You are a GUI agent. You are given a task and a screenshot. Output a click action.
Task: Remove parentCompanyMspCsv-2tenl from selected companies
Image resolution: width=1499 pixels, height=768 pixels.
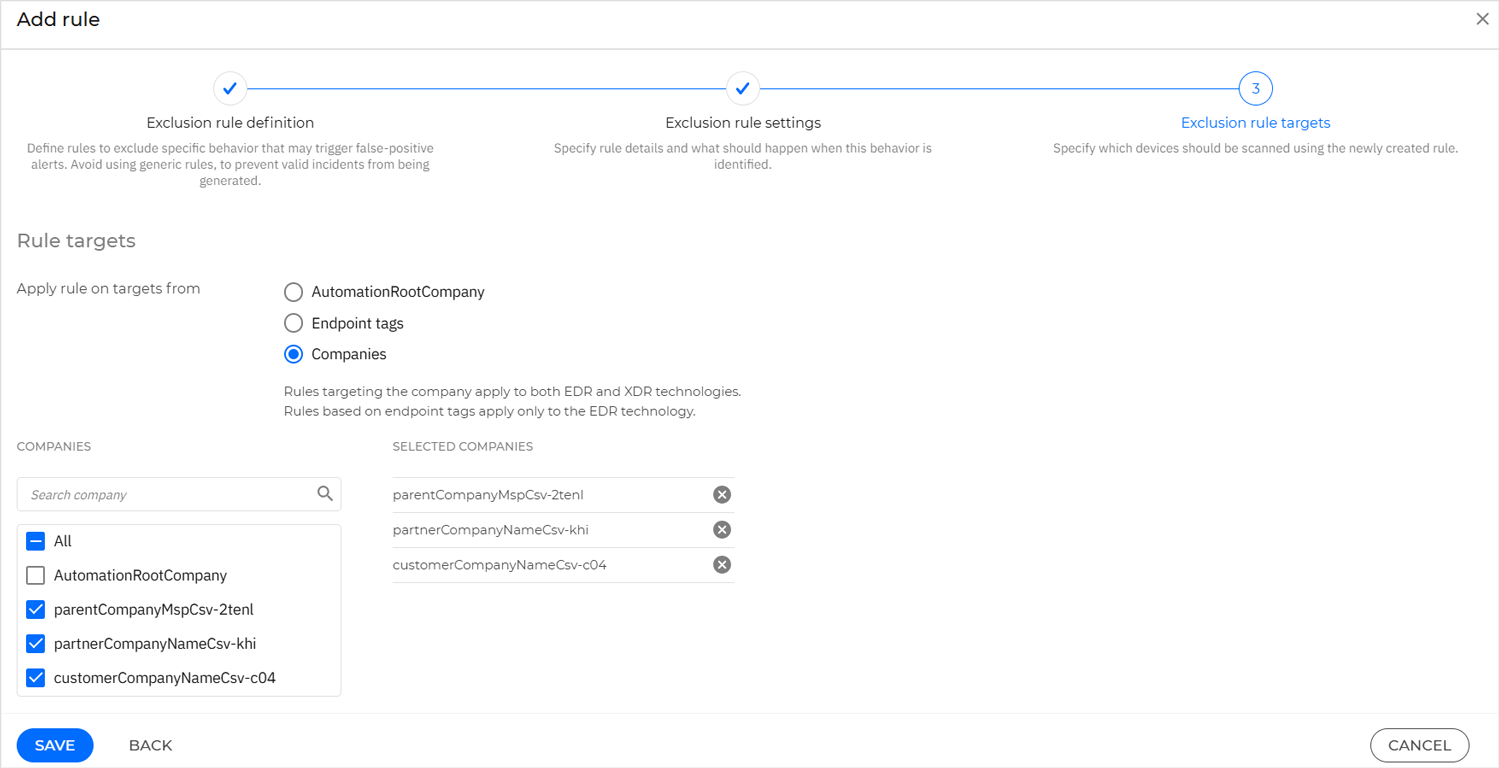[721, 495]
